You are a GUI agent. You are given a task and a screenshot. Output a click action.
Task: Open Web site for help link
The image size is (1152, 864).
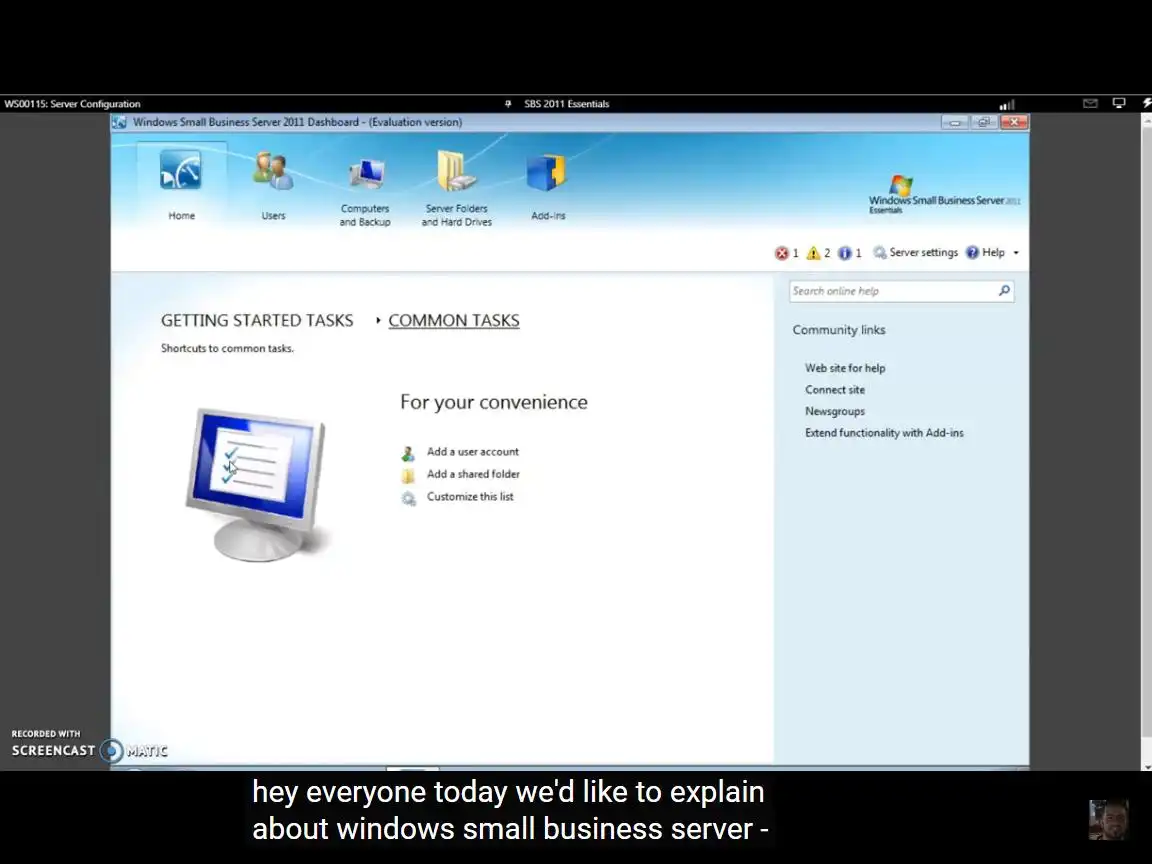[x=845, y=368]
